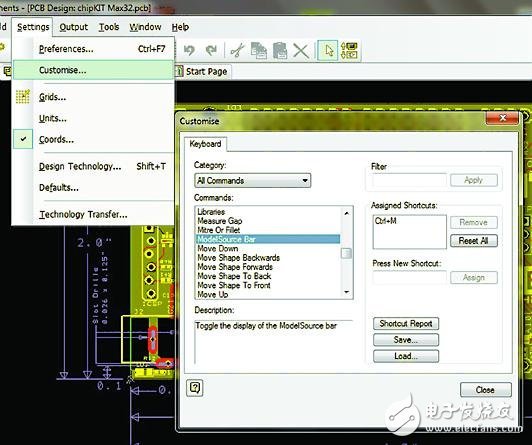
Task: Click the Press New Shortcut input field
Action: coord(410,277)
